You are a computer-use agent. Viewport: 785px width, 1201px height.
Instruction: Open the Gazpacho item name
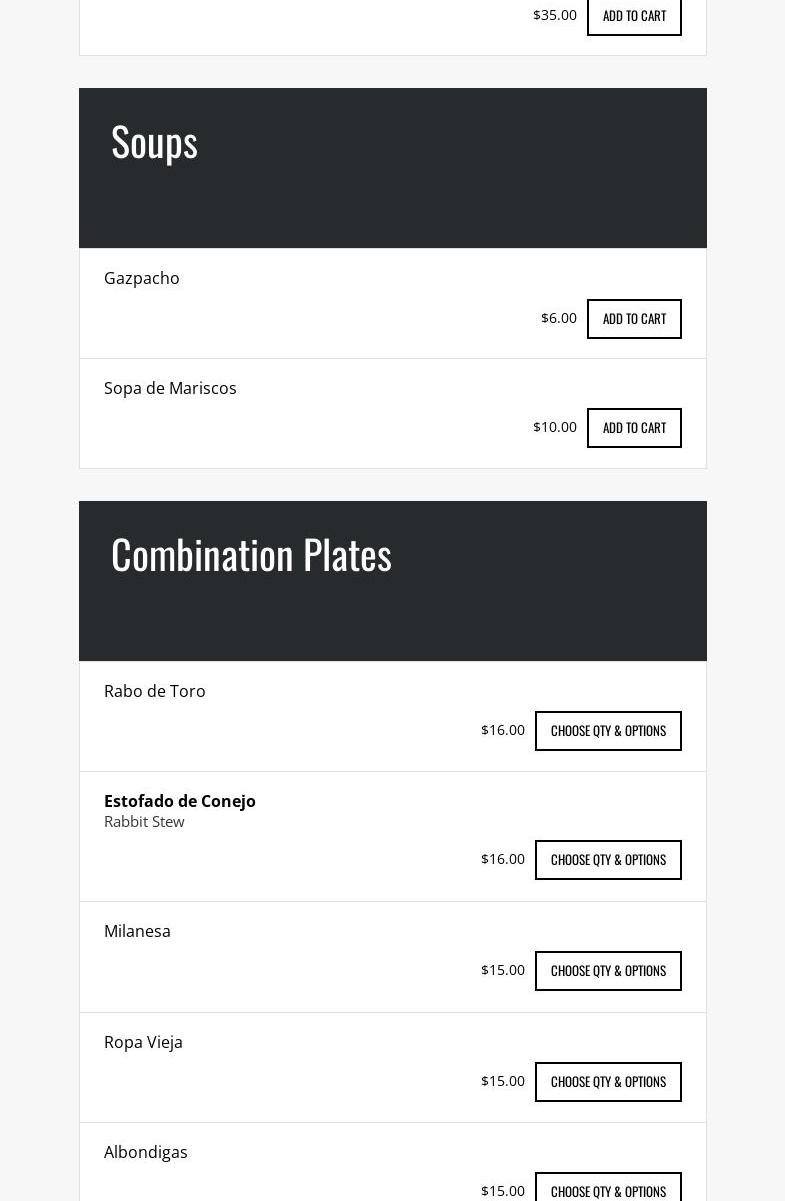tap(142, 278)
